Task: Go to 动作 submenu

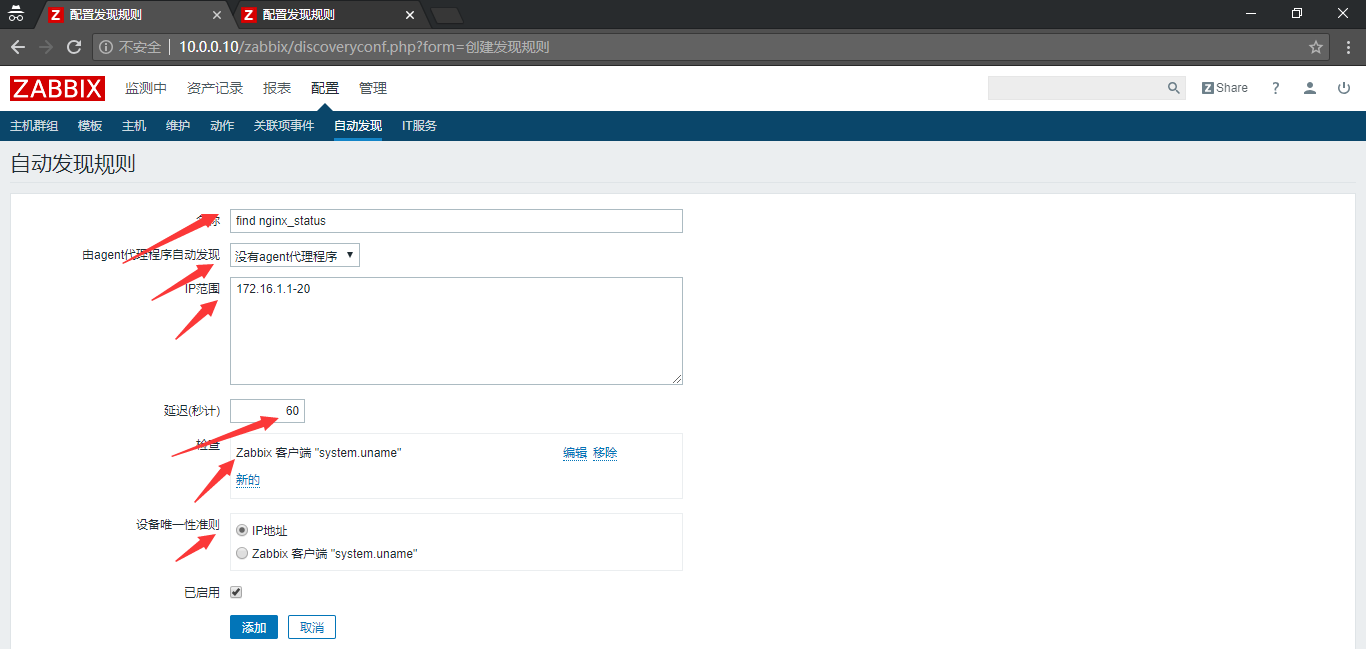Action: click(222, 126)
